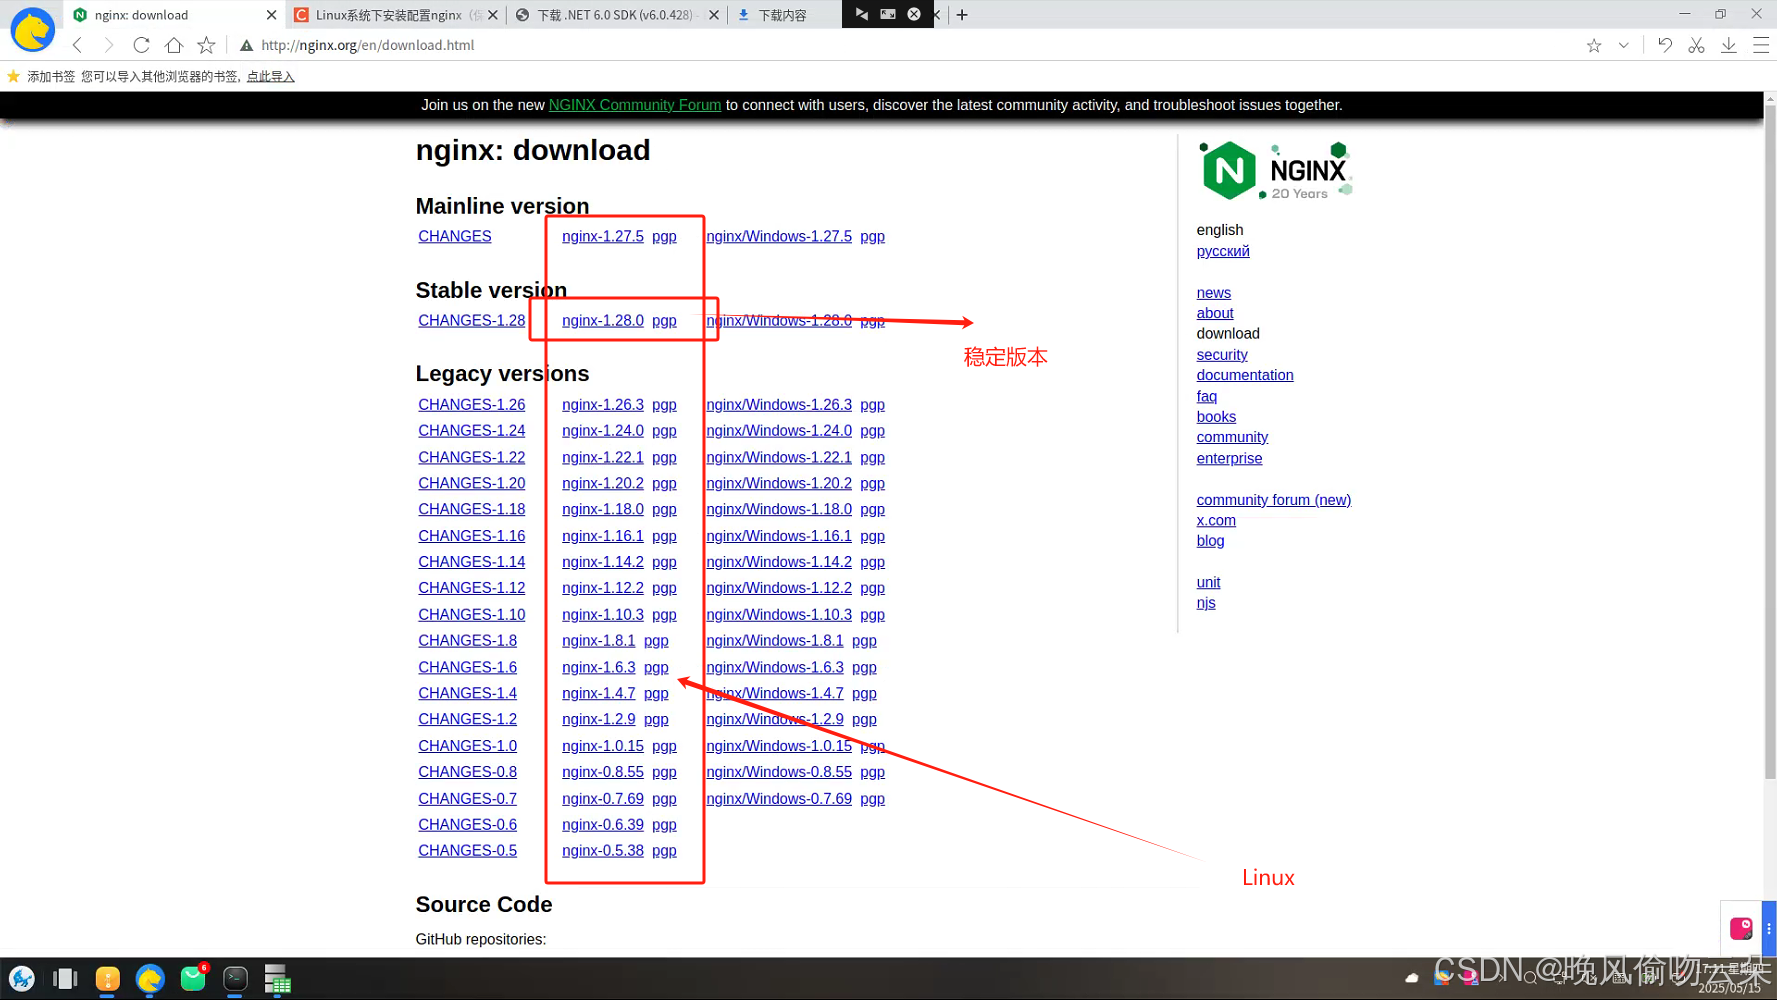
Task: Download nginx-1.12.2
Action: (603, 588)
